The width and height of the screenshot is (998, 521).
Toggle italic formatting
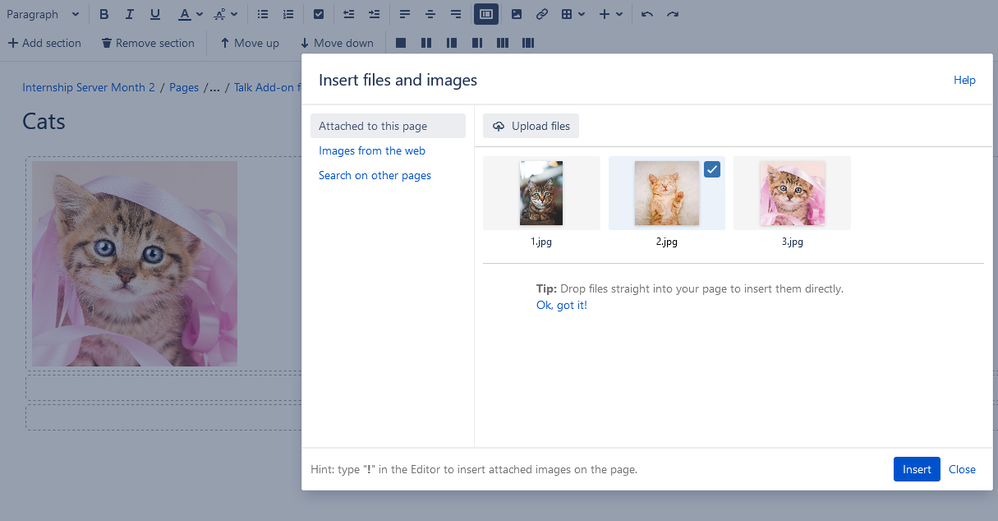tap(129, 14)
